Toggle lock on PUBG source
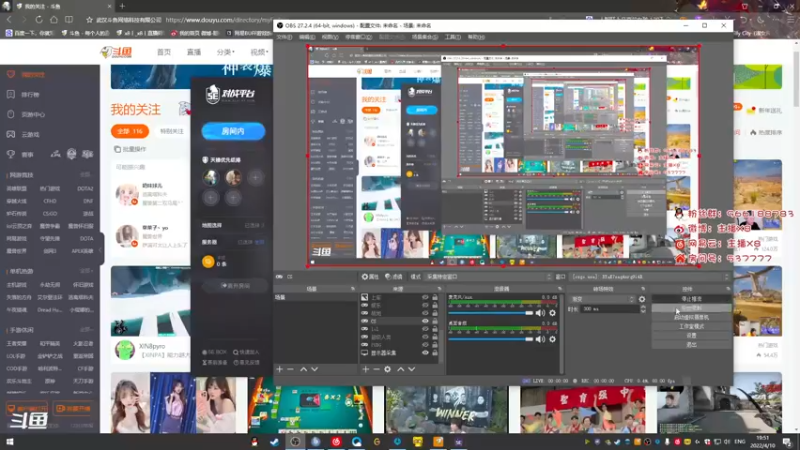 tap(435, 345)
